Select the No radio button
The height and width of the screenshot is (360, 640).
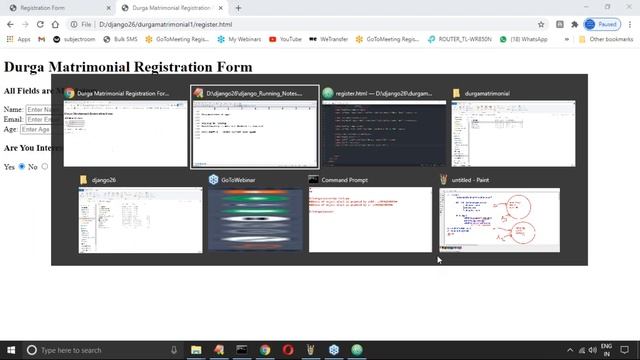pos(45,166)
